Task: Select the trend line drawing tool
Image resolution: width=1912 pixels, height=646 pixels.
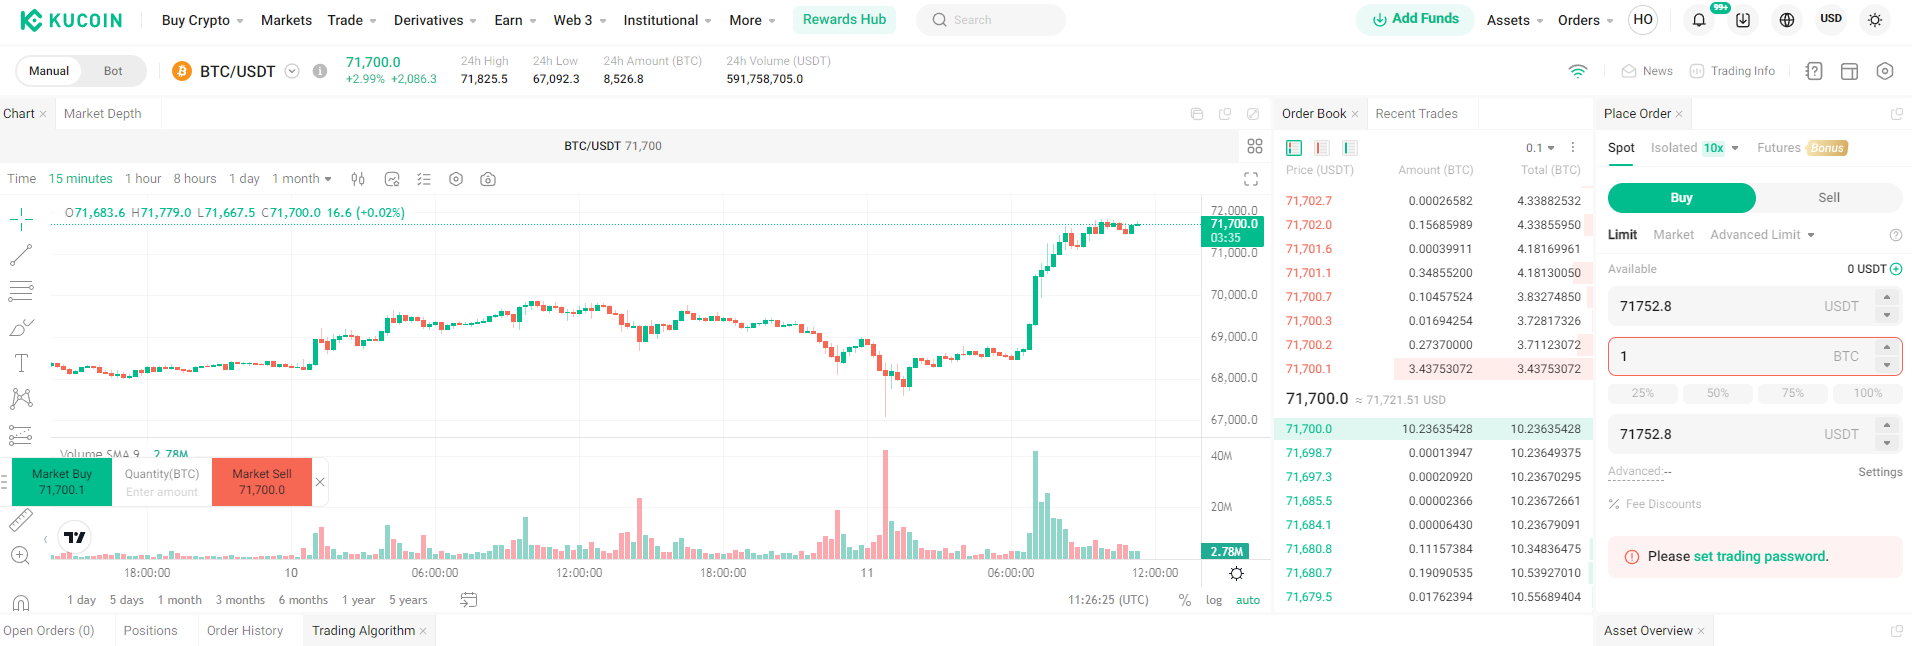Action: point(21,255)
